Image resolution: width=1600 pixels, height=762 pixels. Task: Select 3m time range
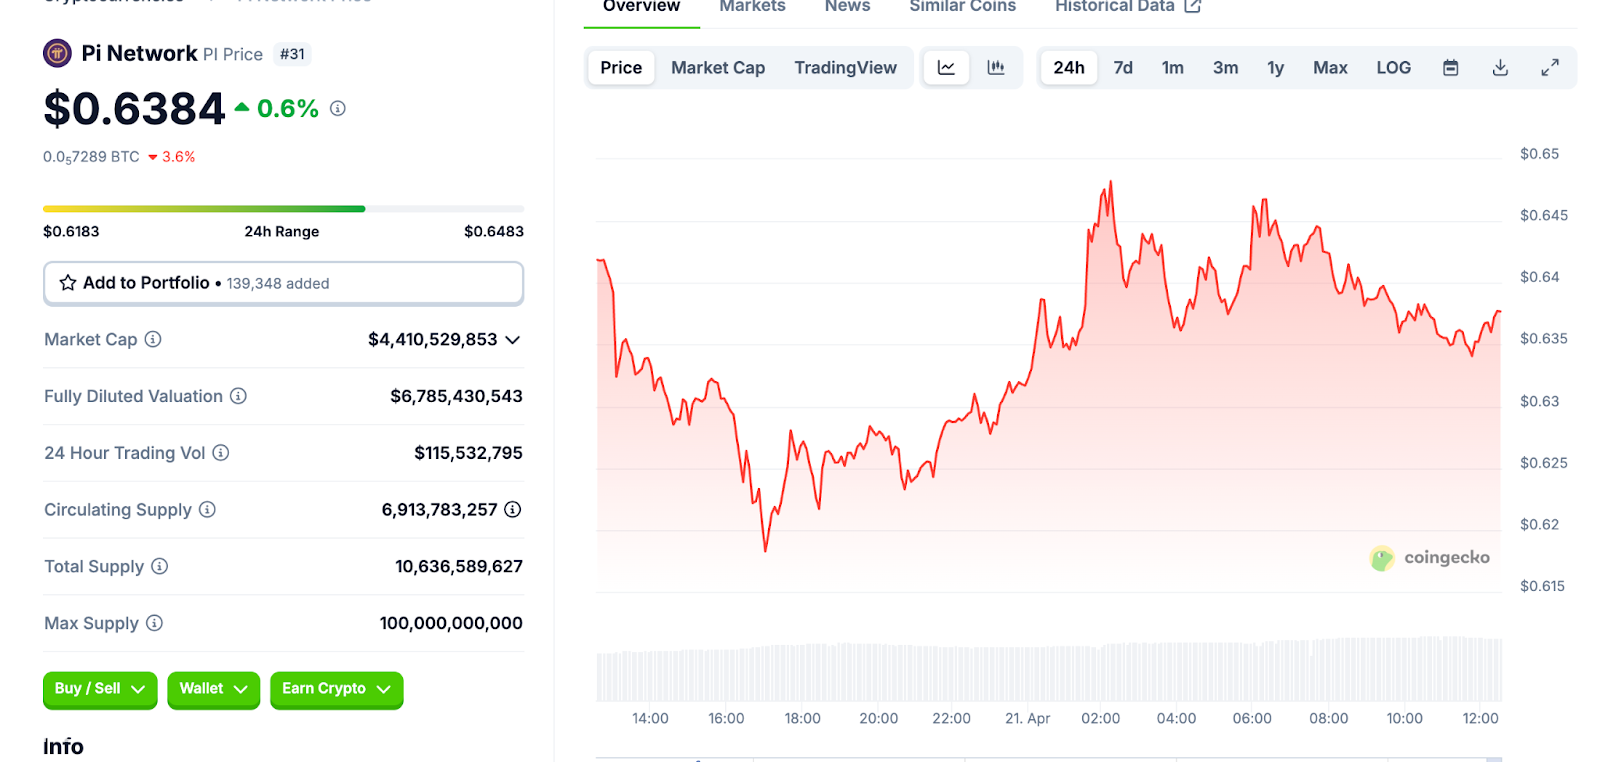(1226, 67)
